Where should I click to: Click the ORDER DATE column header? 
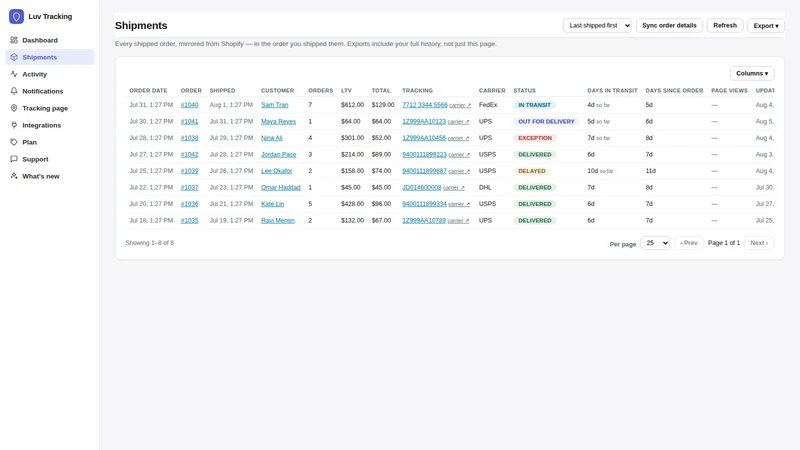pyautogui.click(x=148, y=91)
